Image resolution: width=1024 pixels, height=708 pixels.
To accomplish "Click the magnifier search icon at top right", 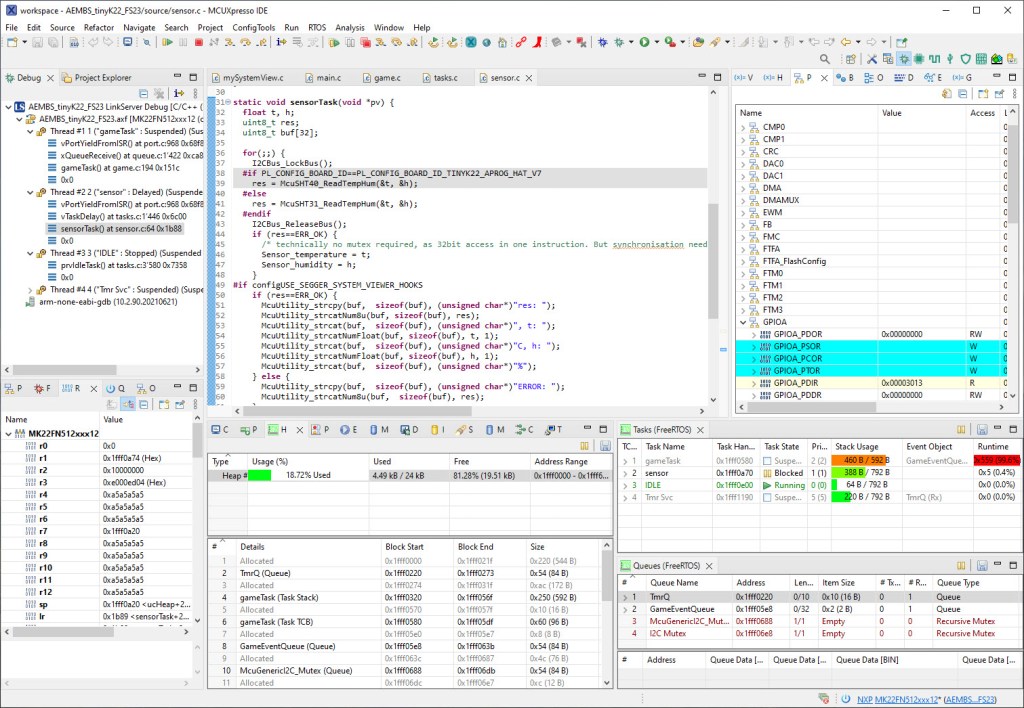I will pyautogui.click(x=825, y=59).
